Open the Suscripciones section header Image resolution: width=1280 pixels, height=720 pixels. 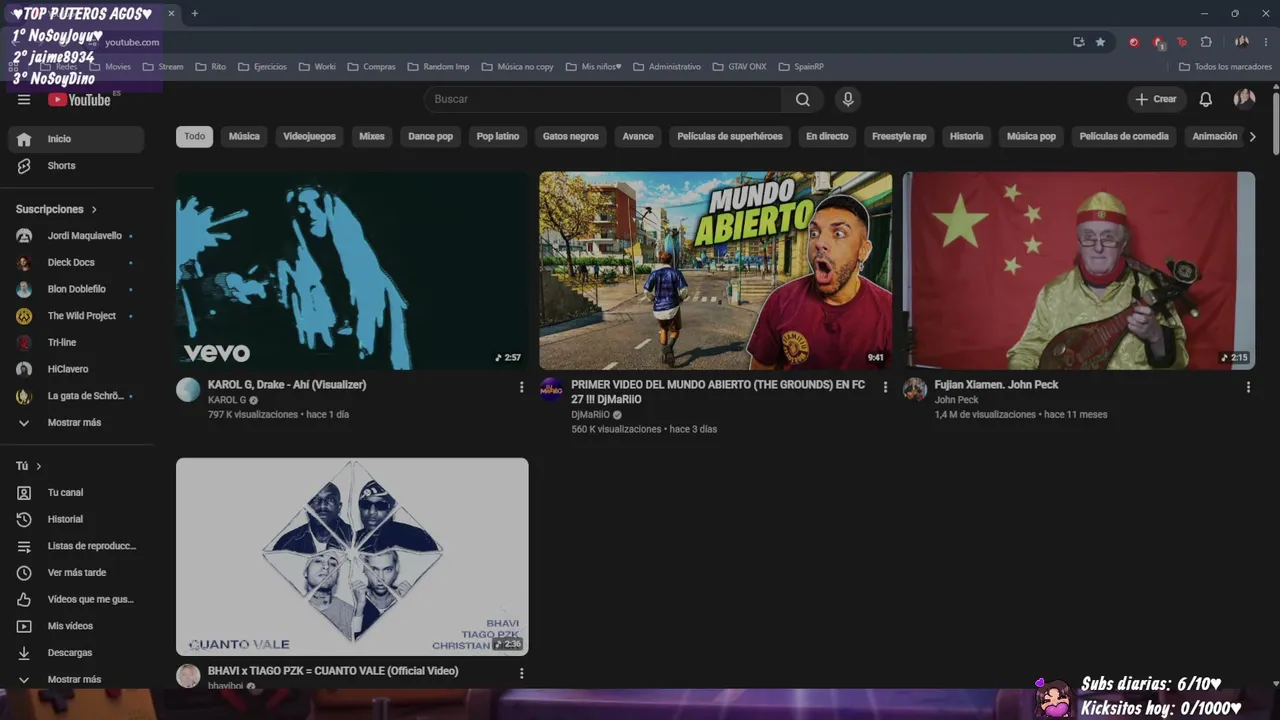coord(56,210)
